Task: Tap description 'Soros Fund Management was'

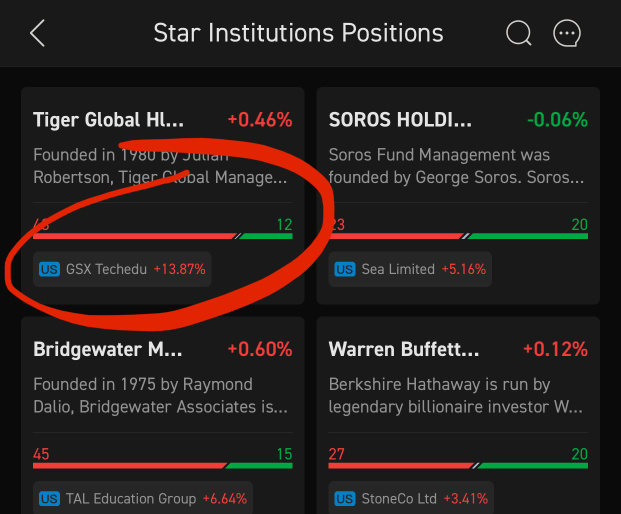Action: (x=456, y=166)
